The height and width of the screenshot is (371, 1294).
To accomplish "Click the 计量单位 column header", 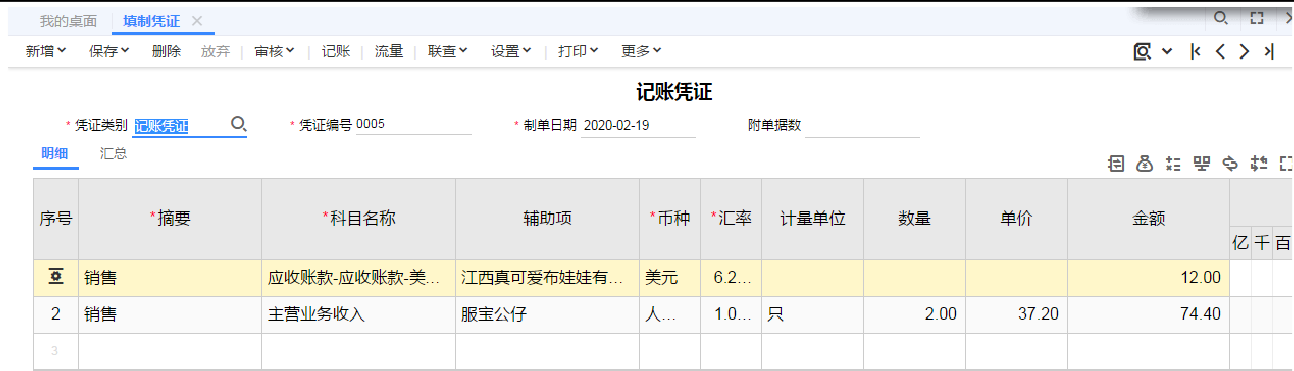I will [x=813, y=219].
